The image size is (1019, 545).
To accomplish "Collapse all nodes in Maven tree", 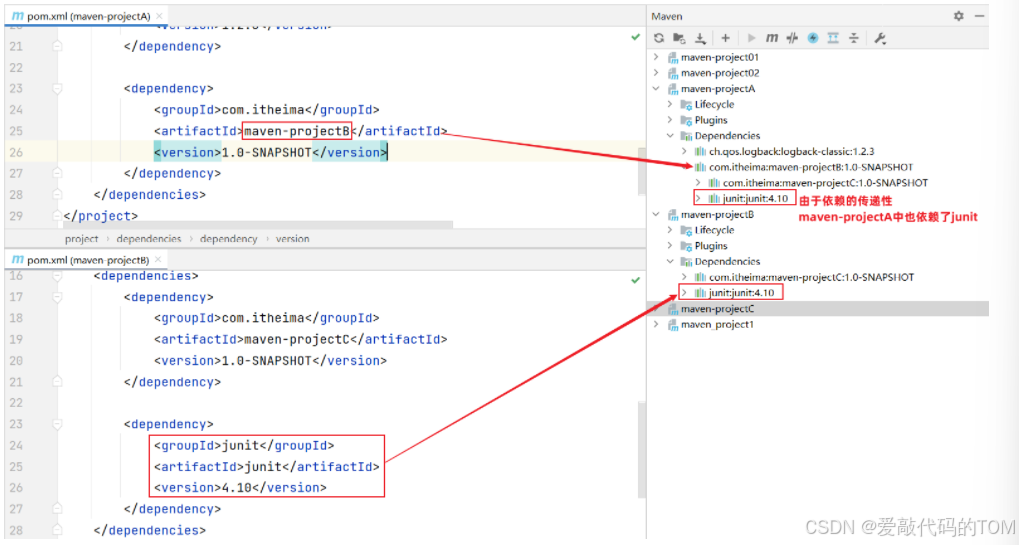I will pyautogui.click(x=854, y=38).
